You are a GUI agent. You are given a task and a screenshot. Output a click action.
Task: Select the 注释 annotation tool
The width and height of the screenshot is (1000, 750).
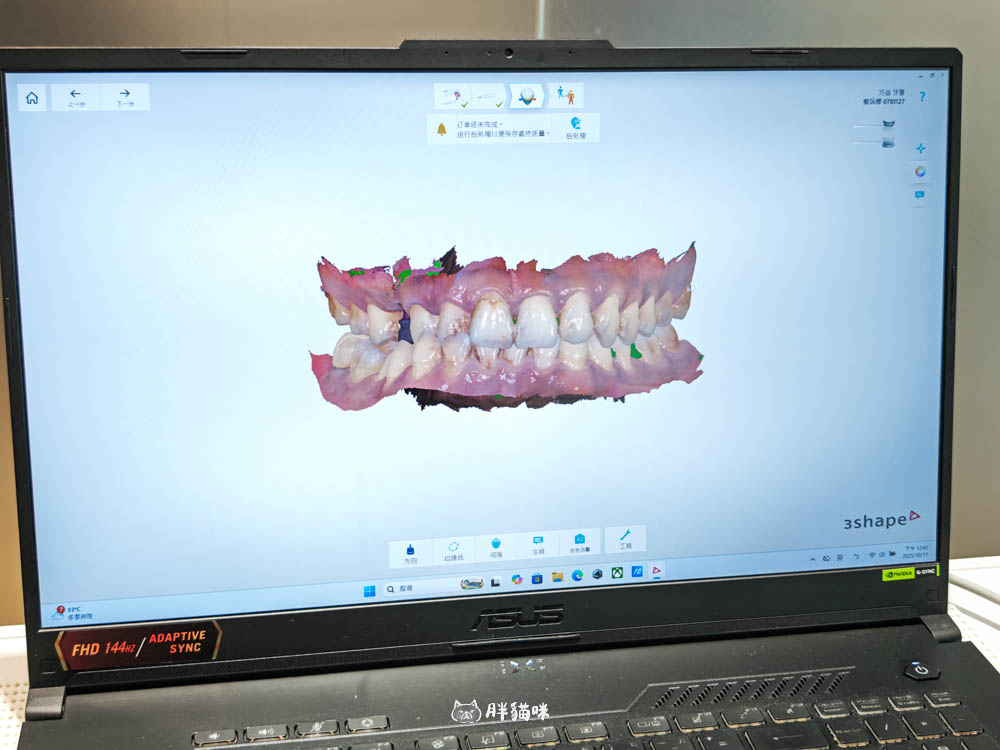pos(538,545)
